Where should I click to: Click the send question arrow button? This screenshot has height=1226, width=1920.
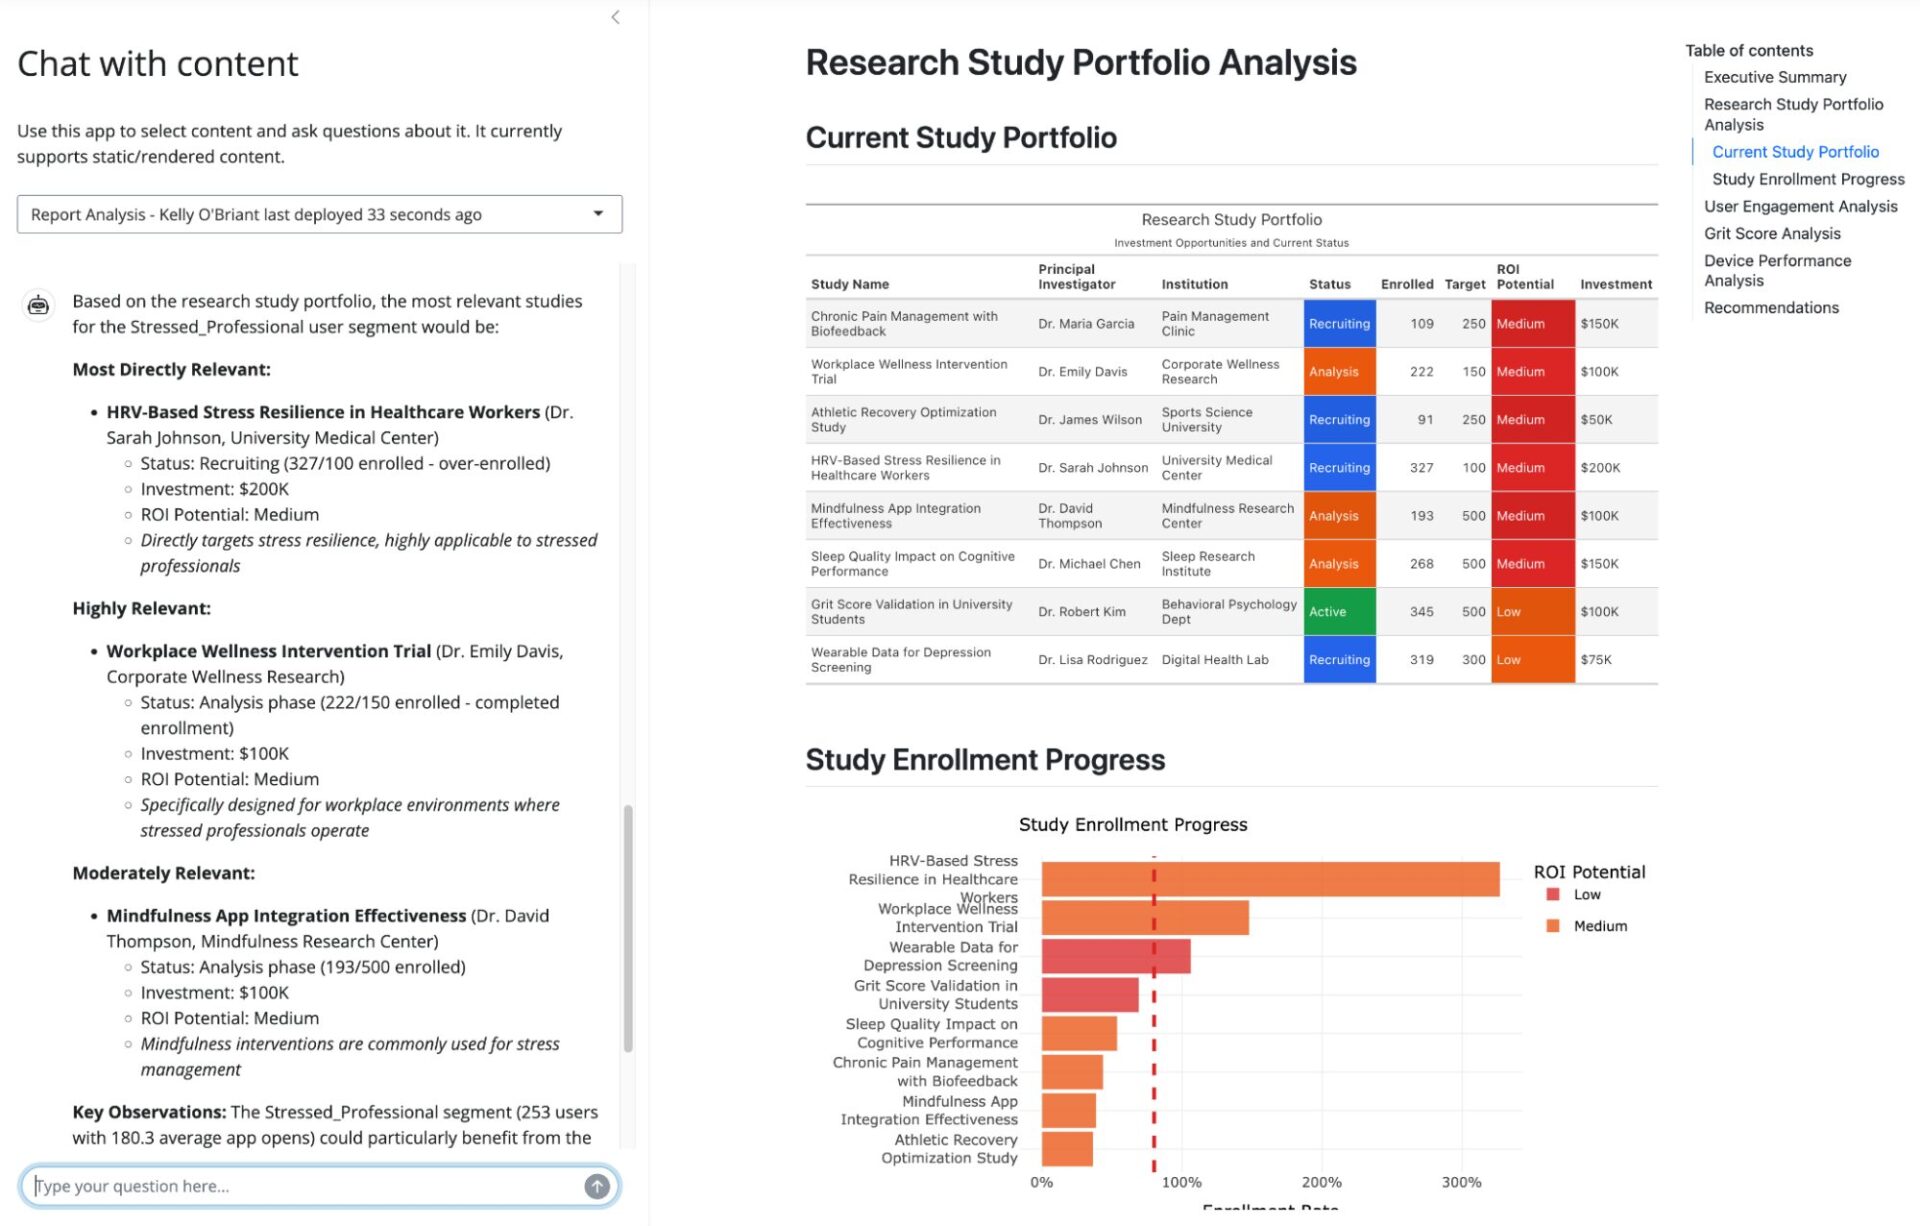pos(597,1186)
